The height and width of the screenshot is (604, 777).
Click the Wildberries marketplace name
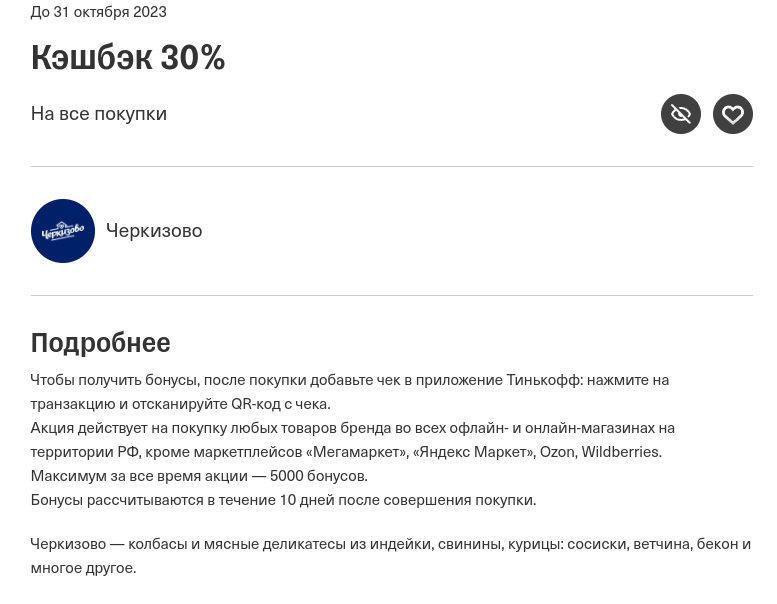(621, 452)
